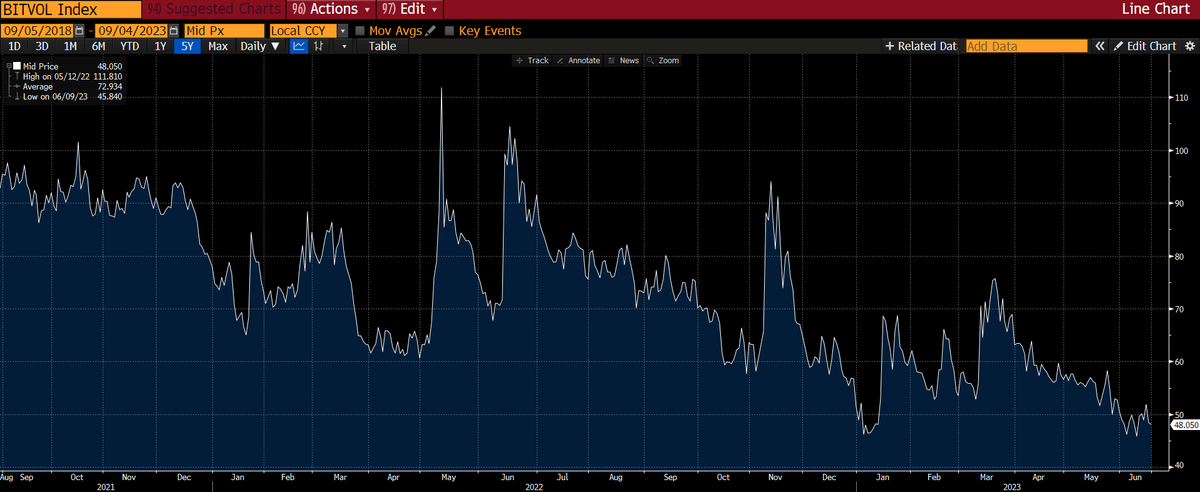Viewport: 1200px width, 492px height.
Task: Select the 1M range tab
Action: (70, 46)
